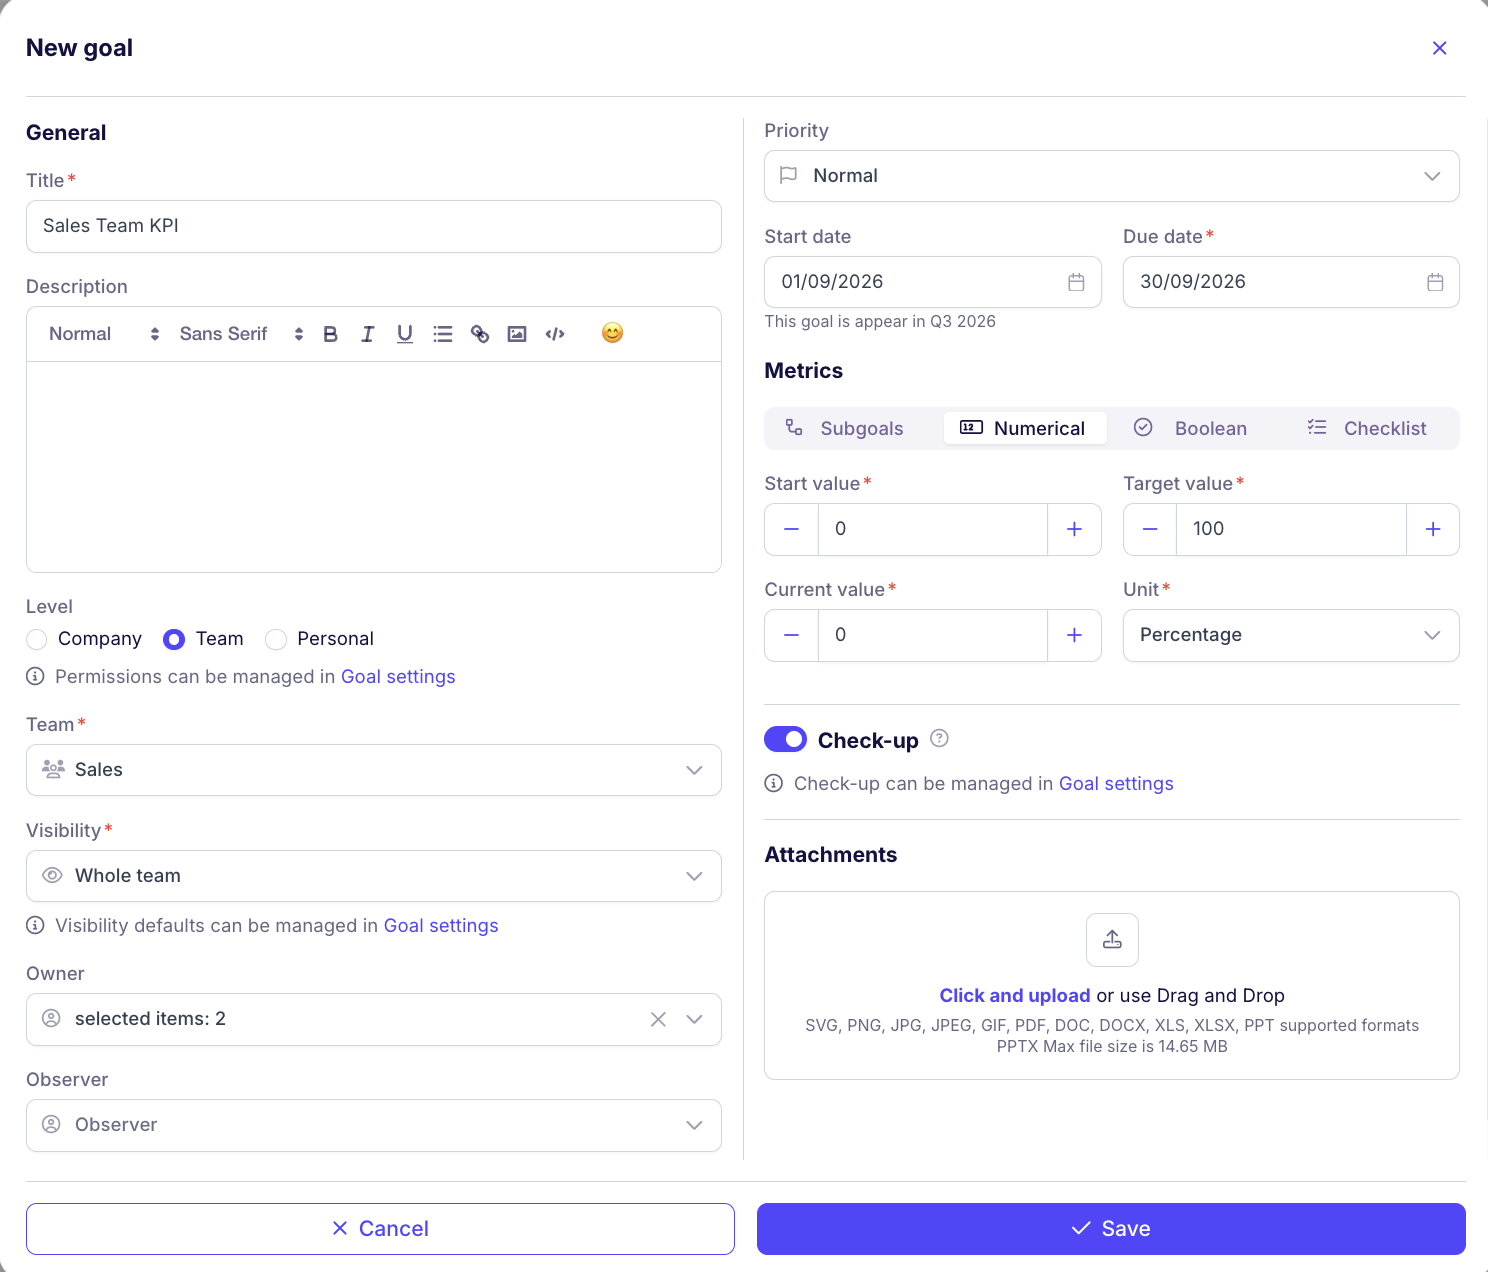Save the new goal
The height and width of the screenshot is (1272, 1488).
1111,1229
